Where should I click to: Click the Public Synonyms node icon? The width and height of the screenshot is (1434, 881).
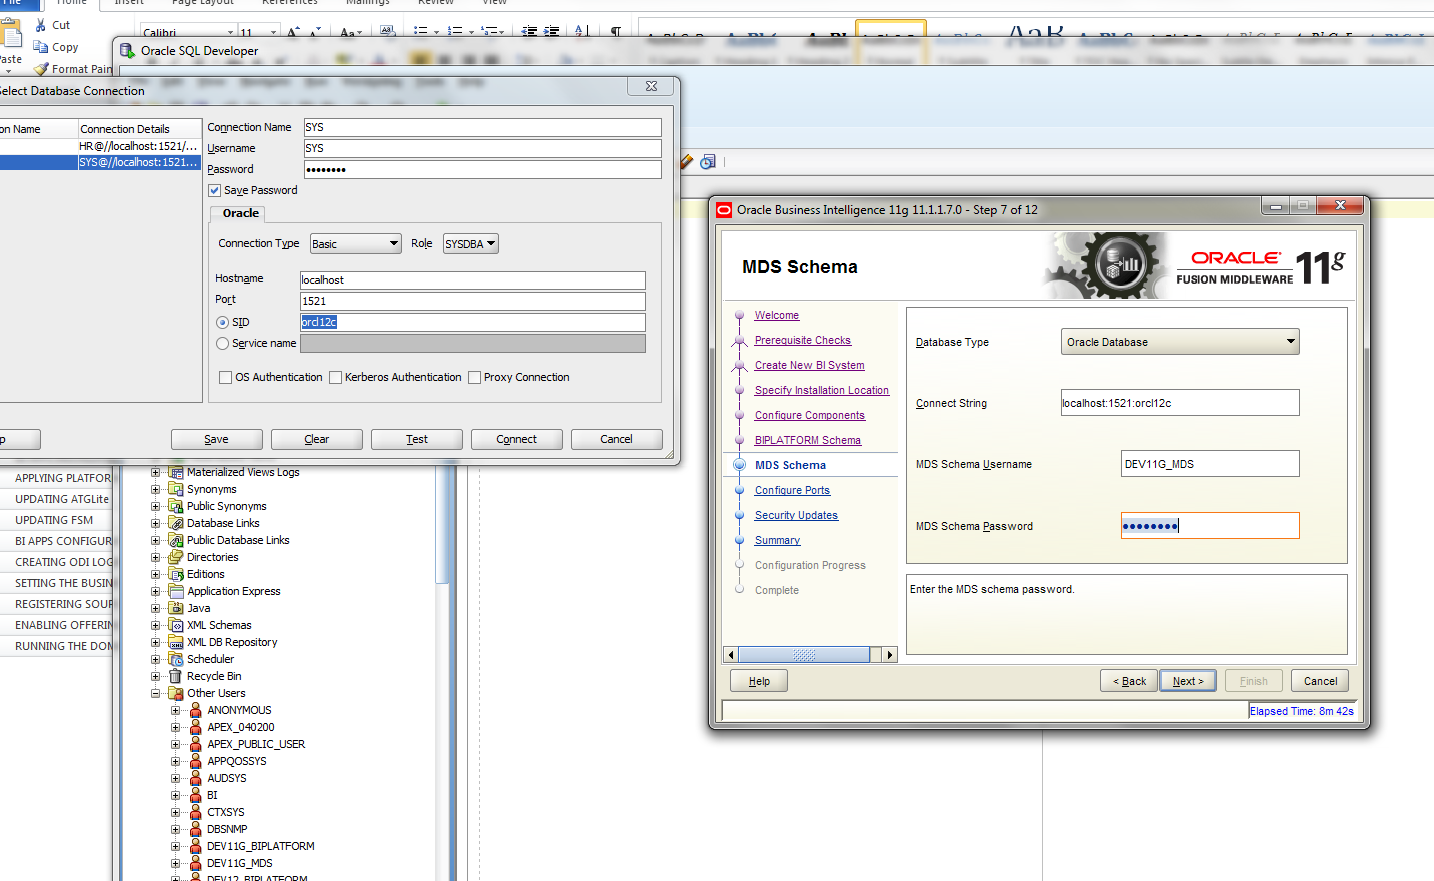coord(176,506)
